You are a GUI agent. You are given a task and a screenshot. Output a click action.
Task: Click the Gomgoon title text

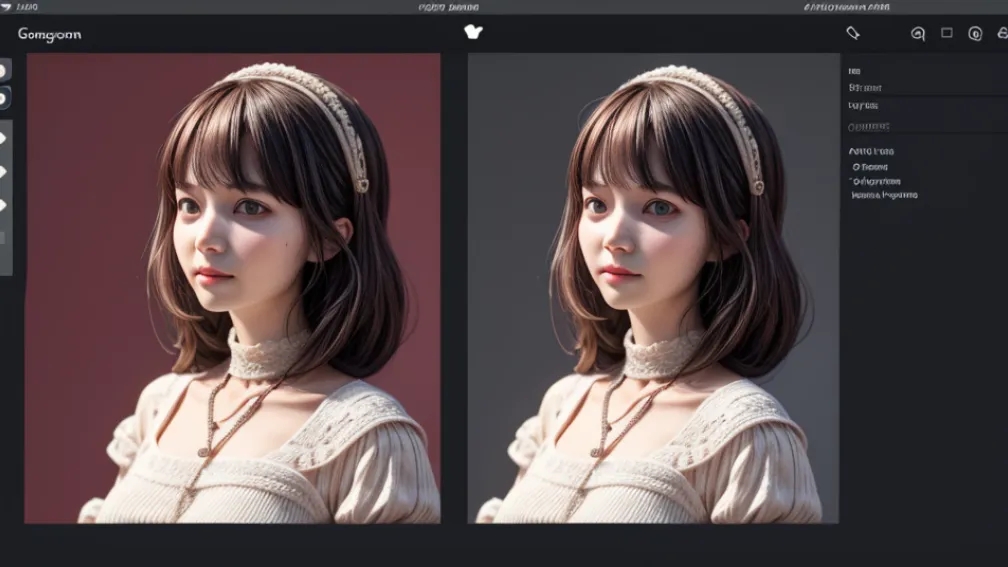50,34
